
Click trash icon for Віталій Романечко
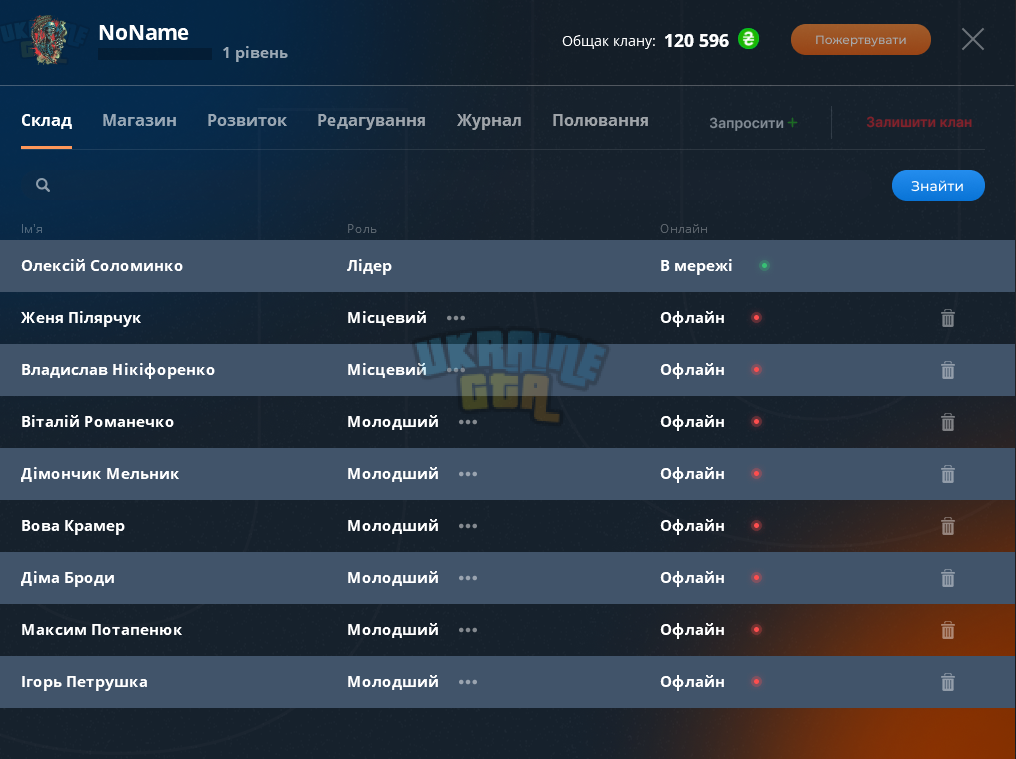pos(947,422)
